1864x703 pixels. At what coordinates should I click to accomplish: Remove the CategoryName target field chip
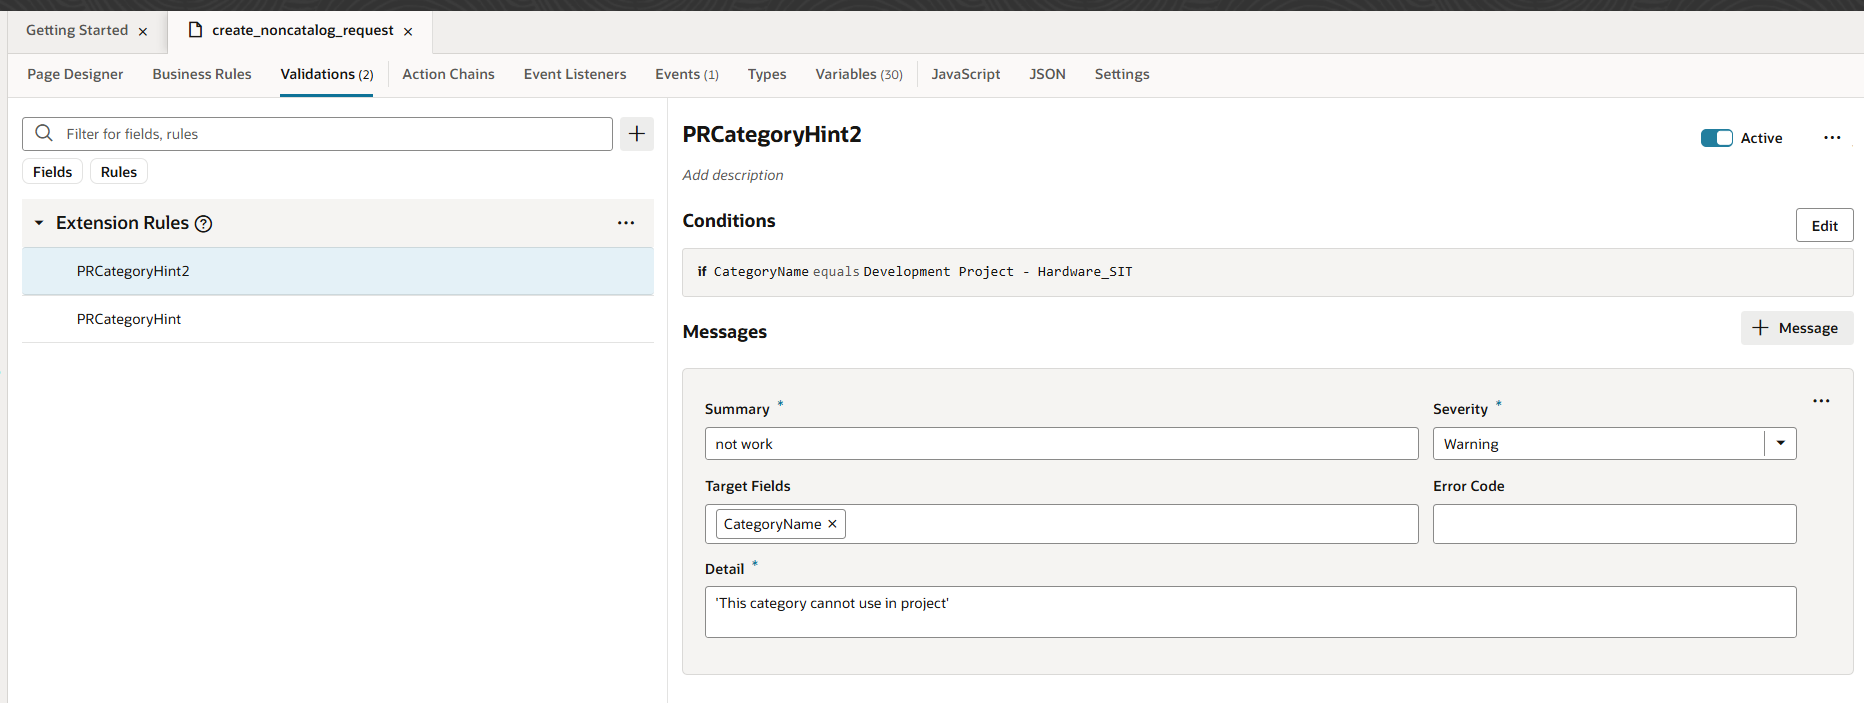pos(832,524)
